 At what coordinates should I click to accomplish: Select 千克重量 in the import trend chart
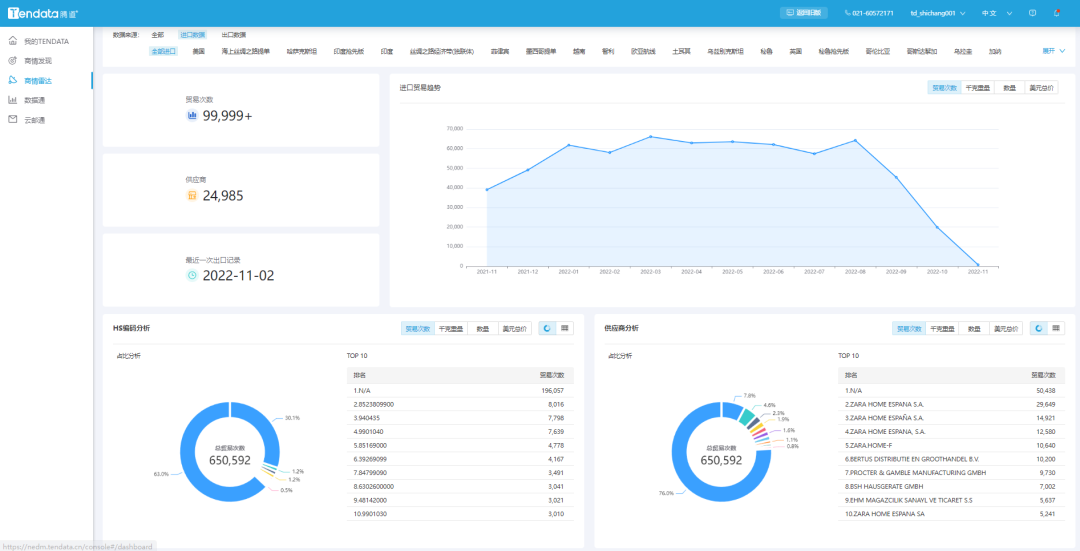pyautogui.click(x=977, y=87)
